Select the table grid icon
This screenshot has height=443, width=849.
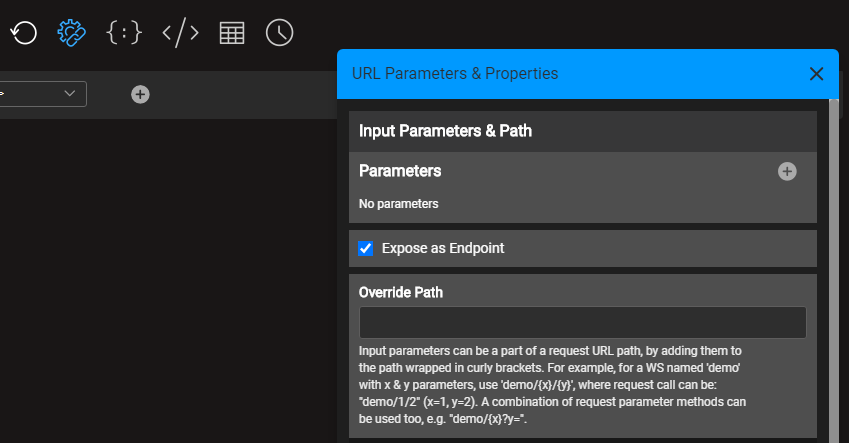pos(232,33)
